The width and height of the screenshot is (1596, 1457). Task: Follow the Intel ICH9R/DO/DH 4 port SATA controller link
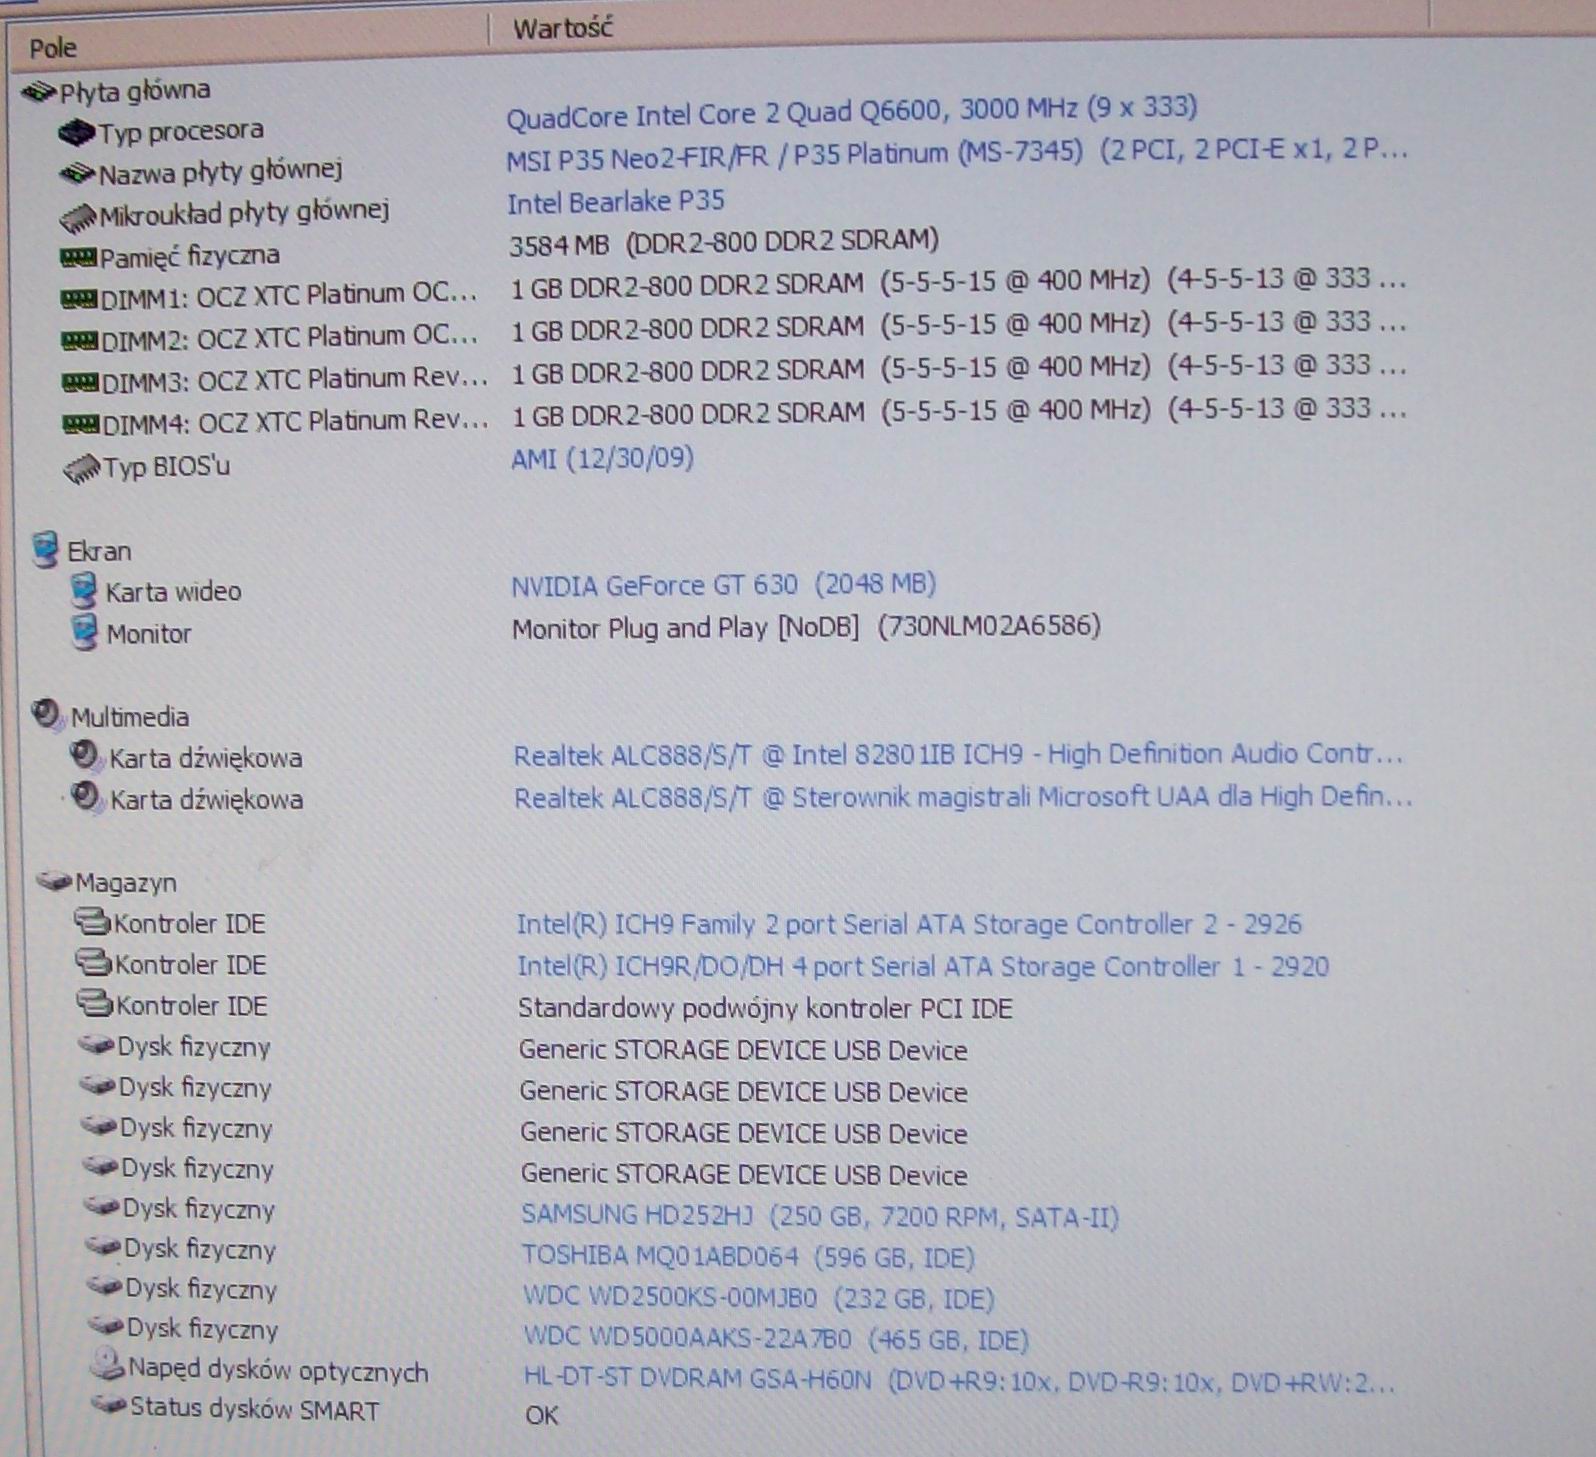tap(923, 966)
